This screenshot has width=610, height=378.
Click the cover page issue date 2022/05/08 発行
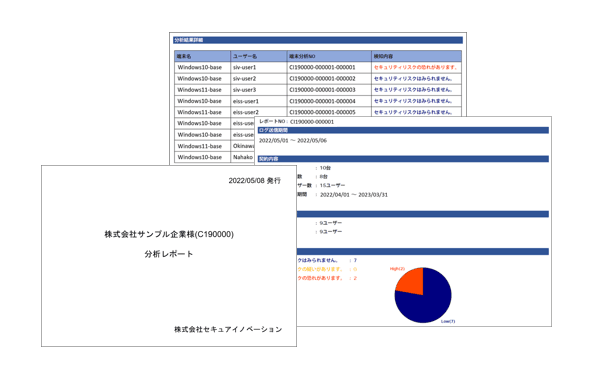pyautogui.click(x=254, y=180)
